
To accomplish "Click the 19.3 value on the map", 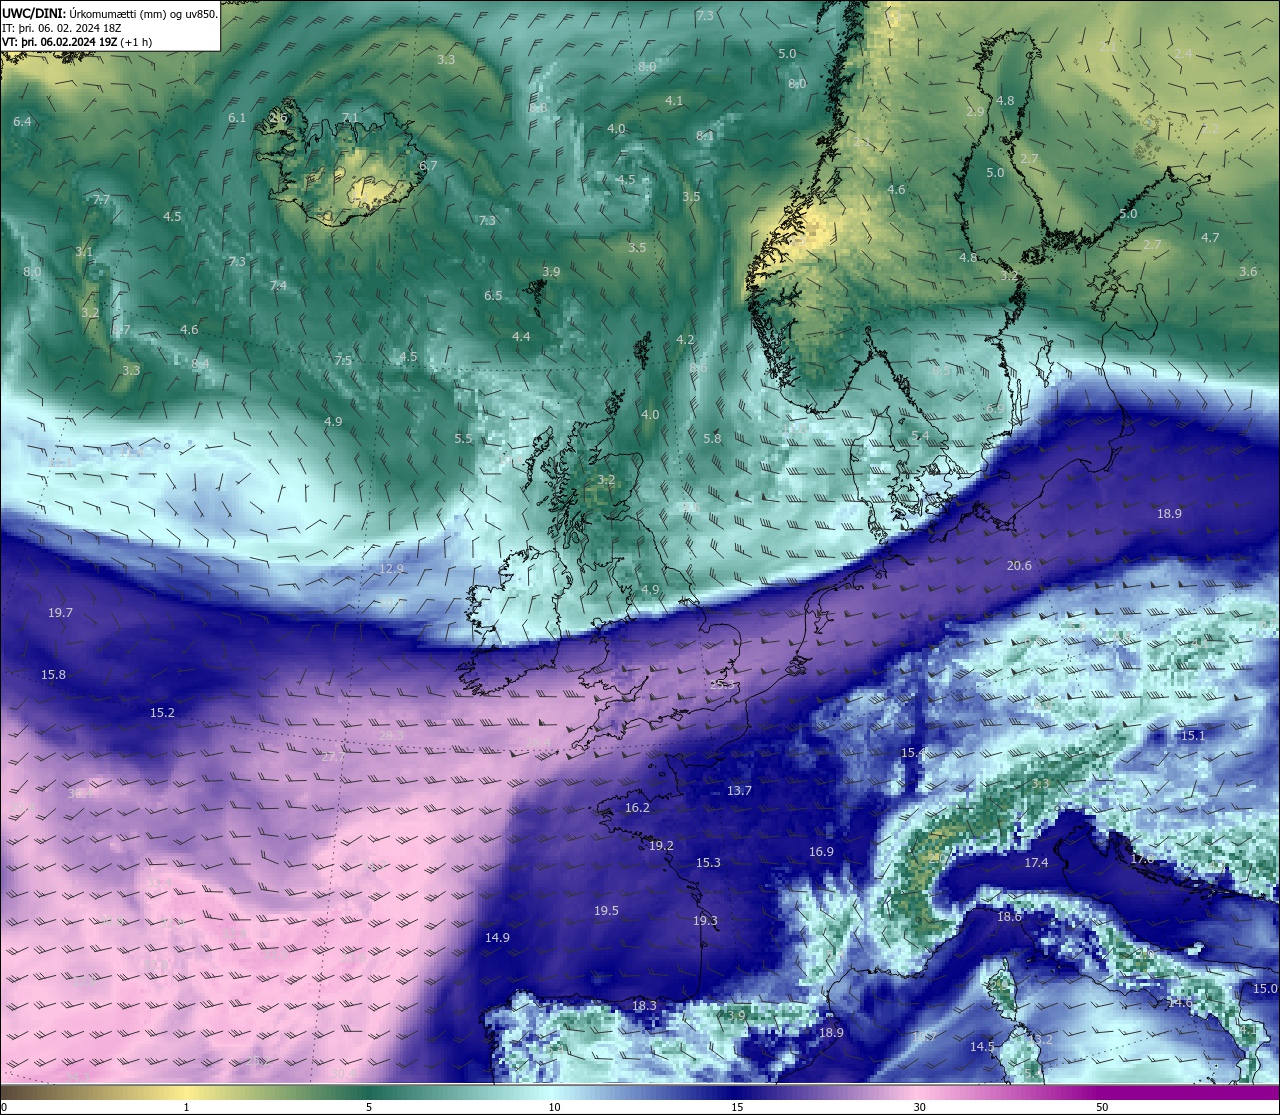I will point(705,921).
